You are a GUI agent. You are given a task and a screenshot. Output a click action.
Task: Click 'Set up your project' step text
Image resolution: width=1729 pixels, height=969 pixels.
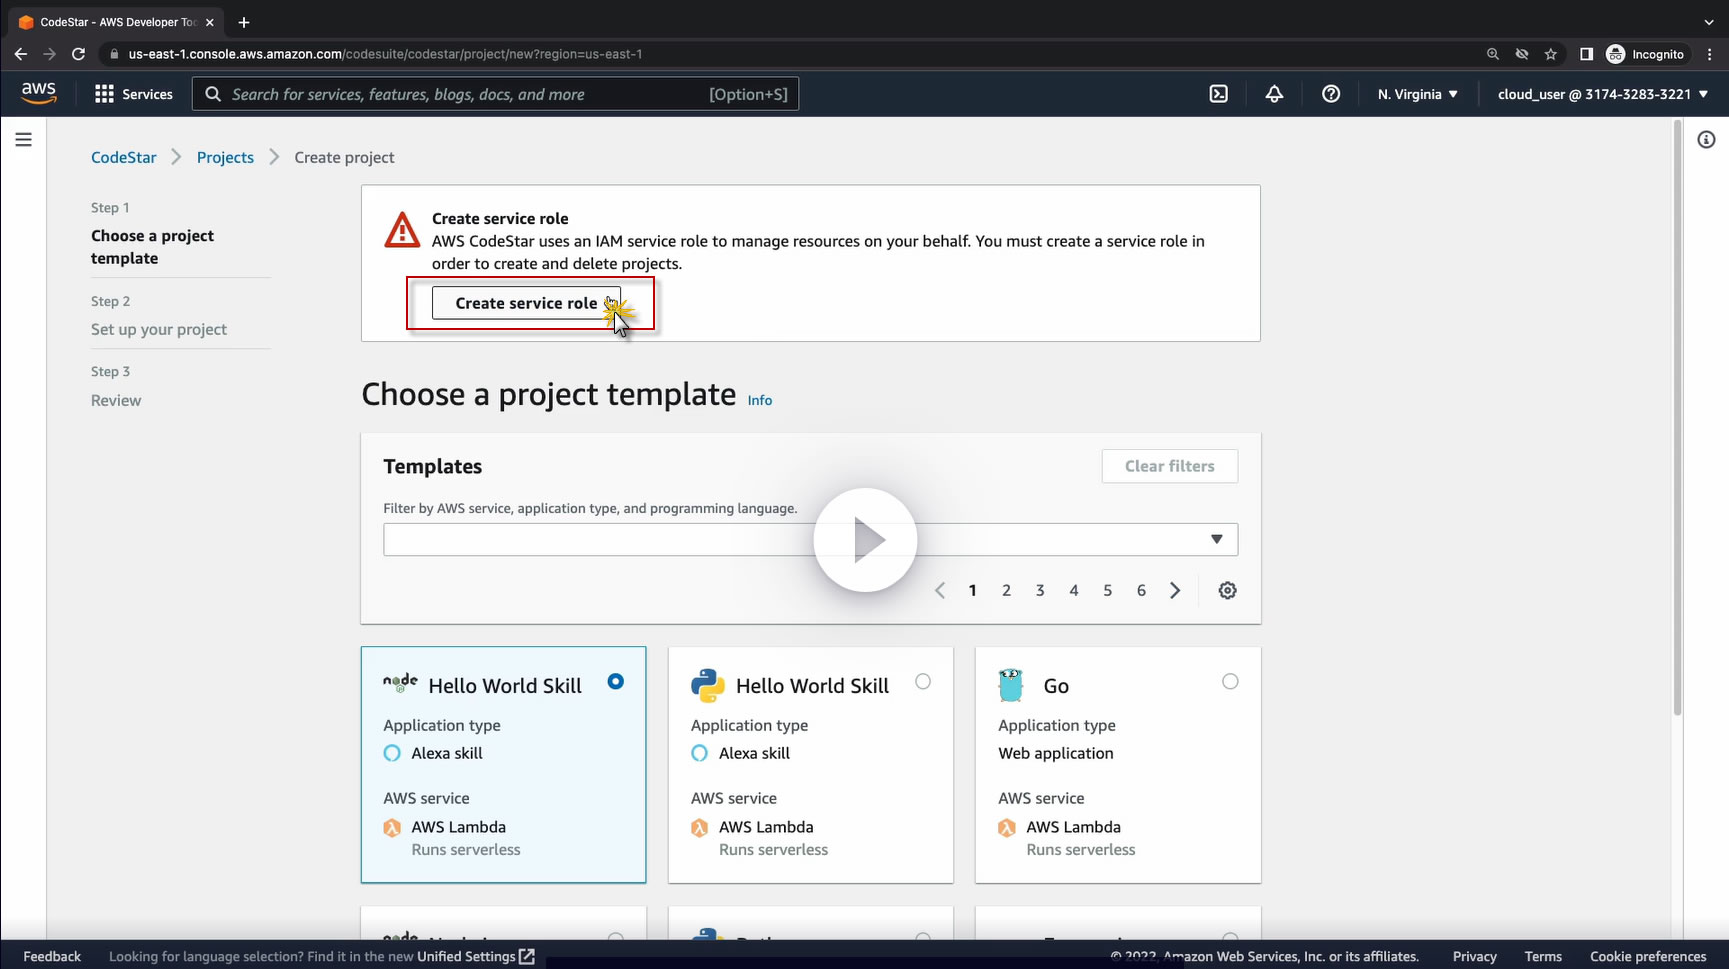click(x=159, y=329)
